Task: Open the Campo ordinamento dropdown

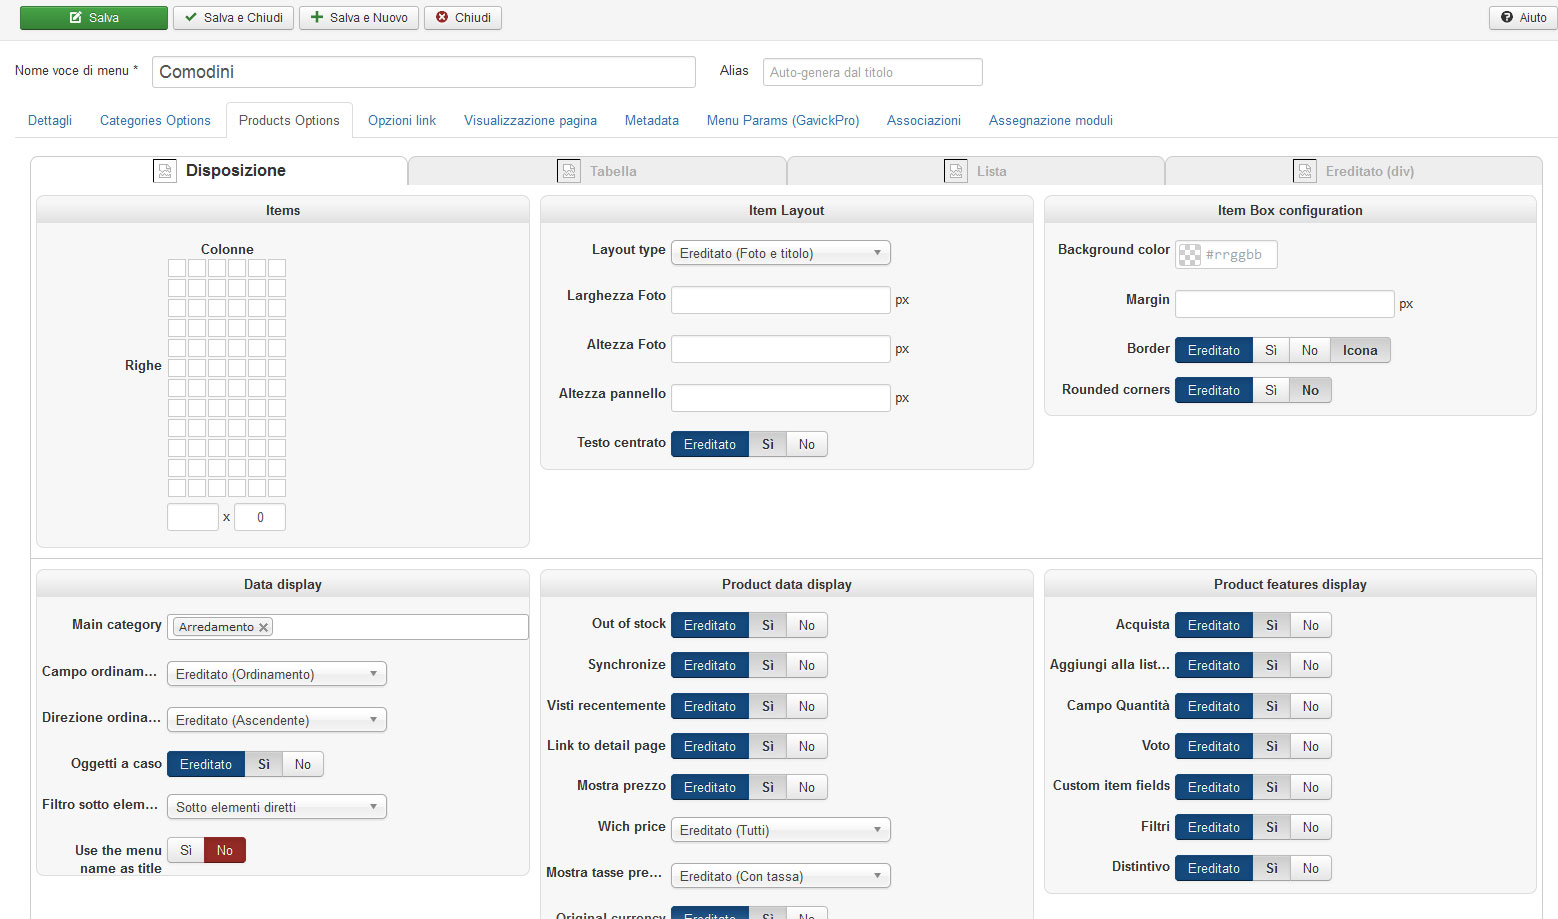Action: coord(277,674)
